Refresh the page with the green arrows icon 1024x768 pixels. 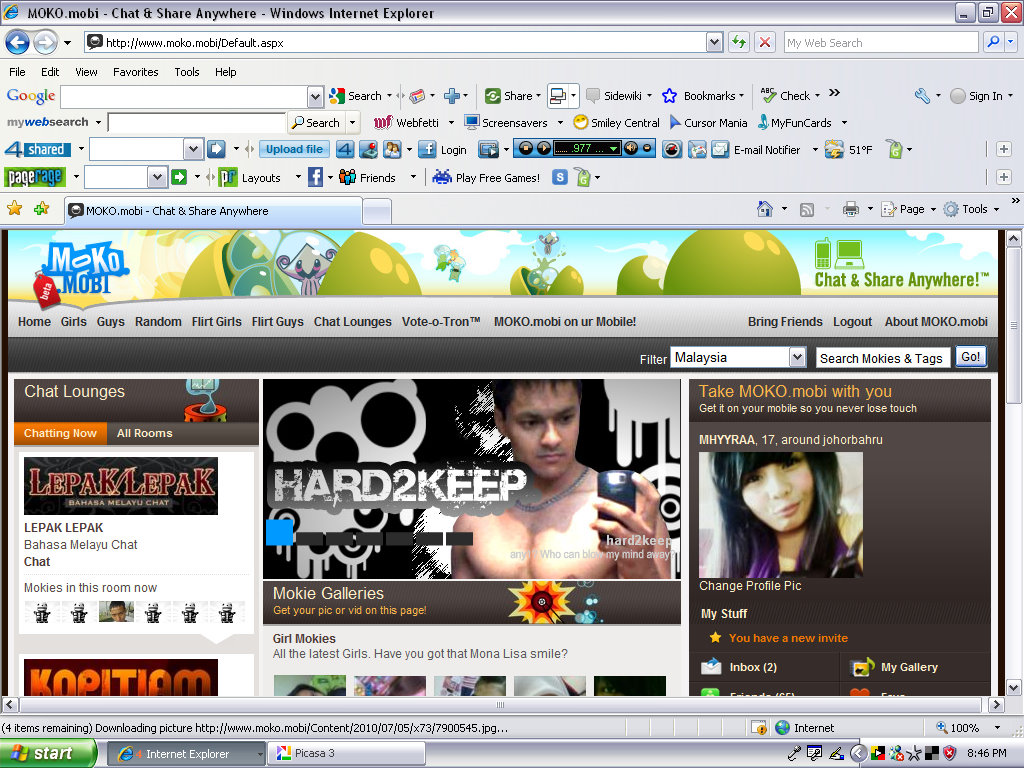click(x=739, y=43)
